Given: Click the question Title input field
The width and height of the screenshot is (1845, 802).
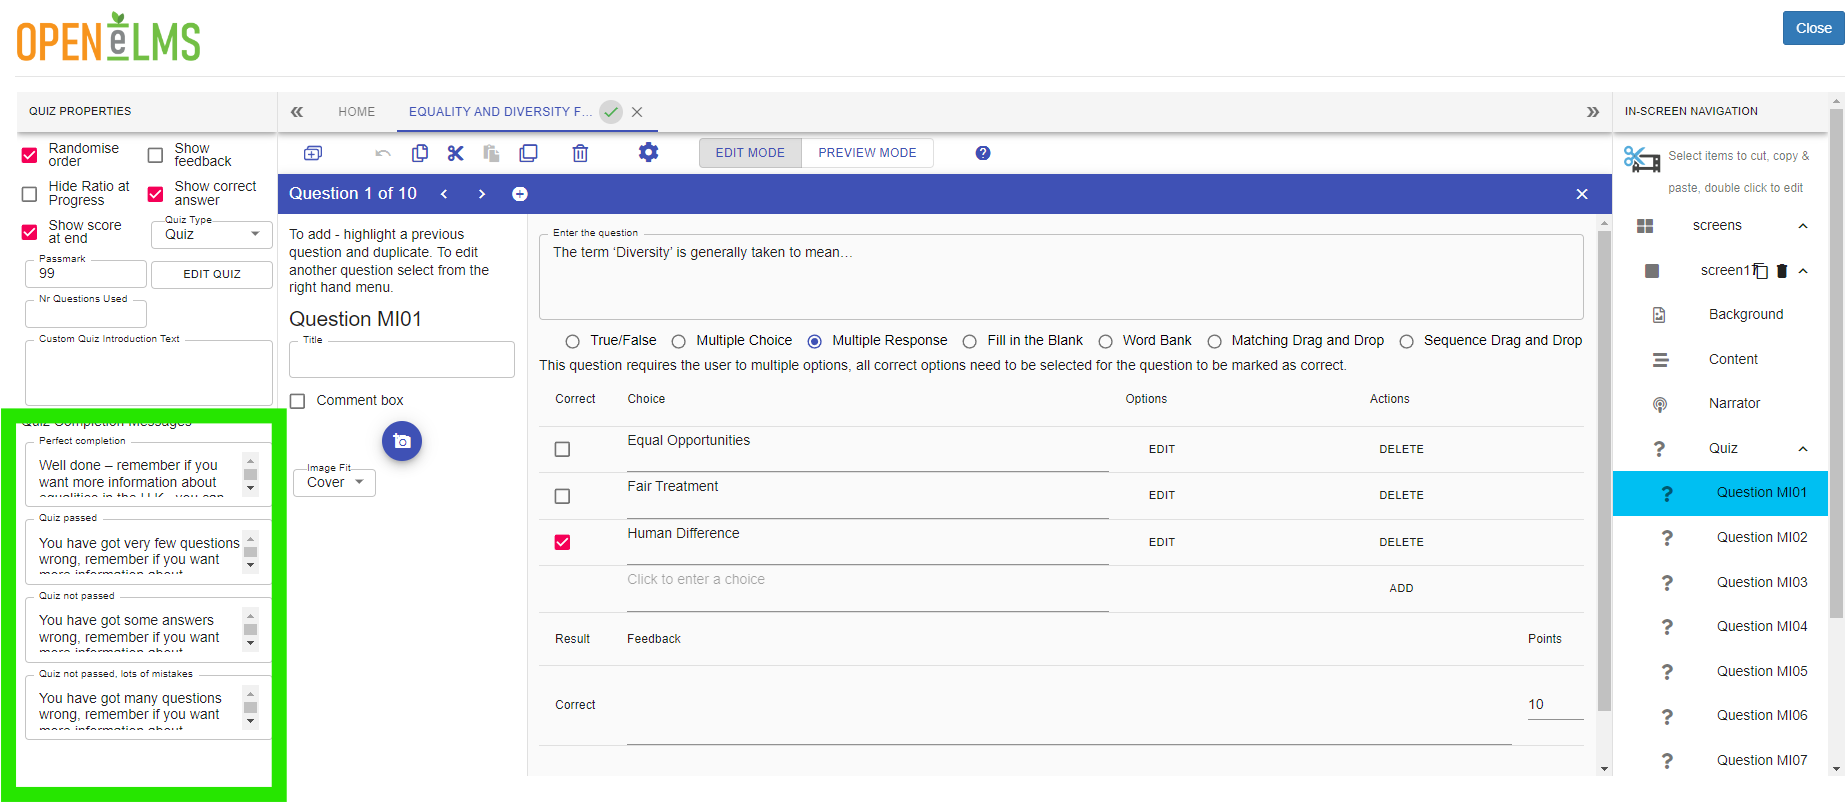Looking at the screenshot, I should pos(402,359).
